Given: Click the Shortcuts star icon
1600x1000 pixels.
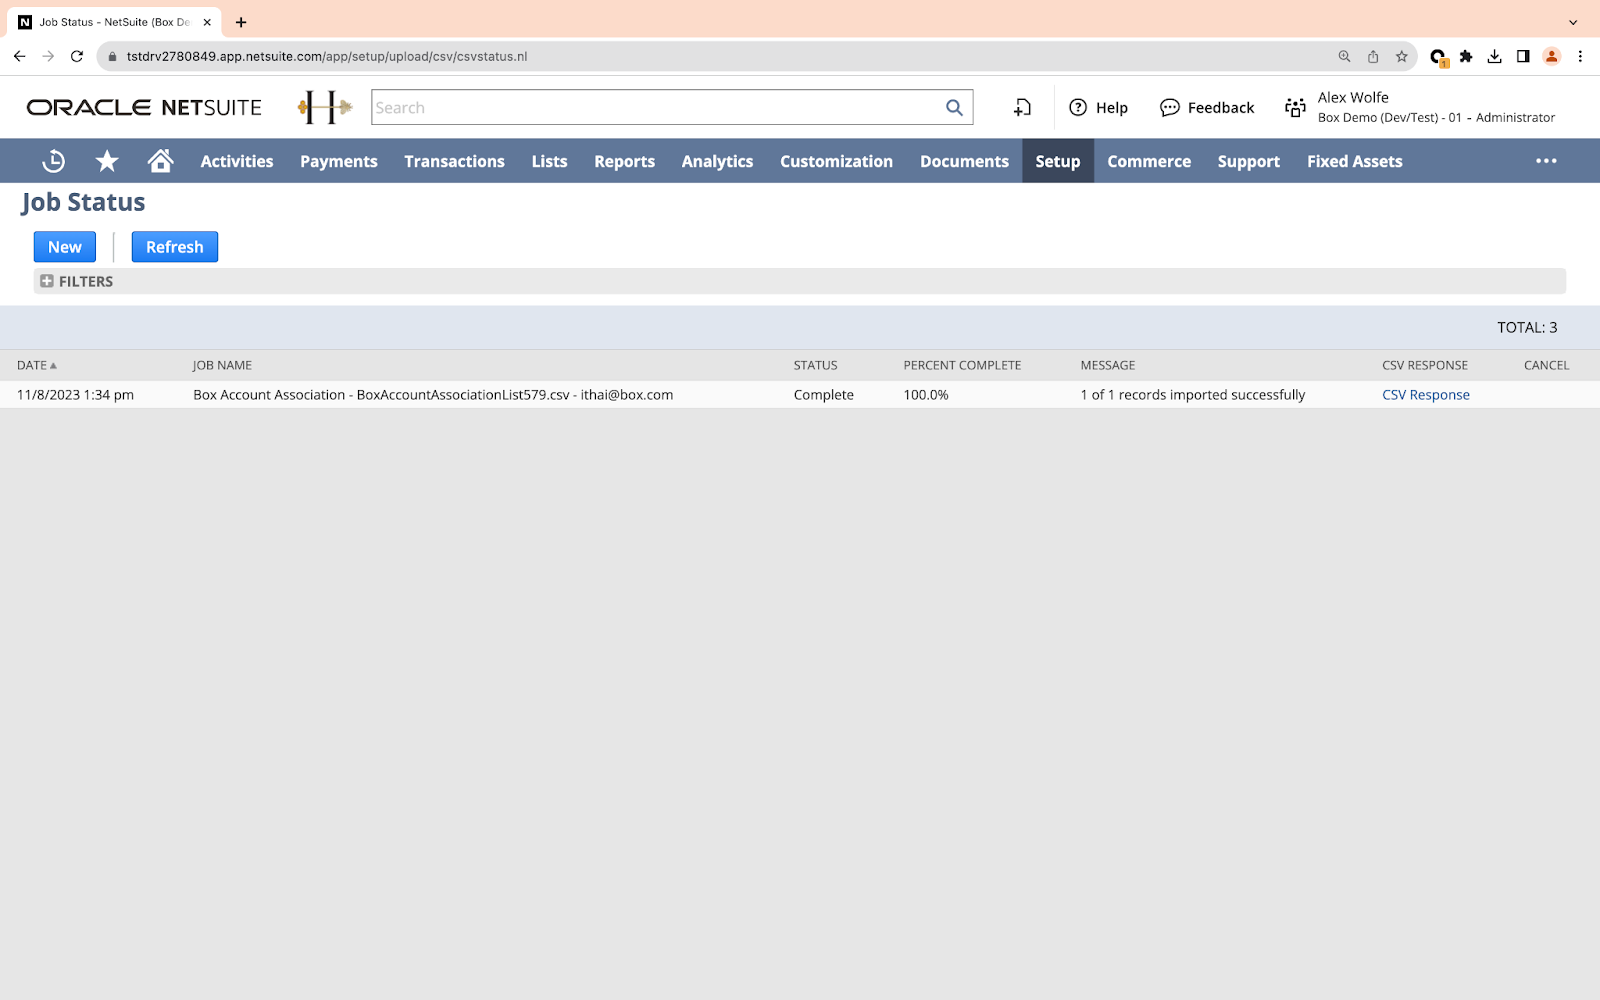Looking at the screenshot, I should click(x=107, y=161).
